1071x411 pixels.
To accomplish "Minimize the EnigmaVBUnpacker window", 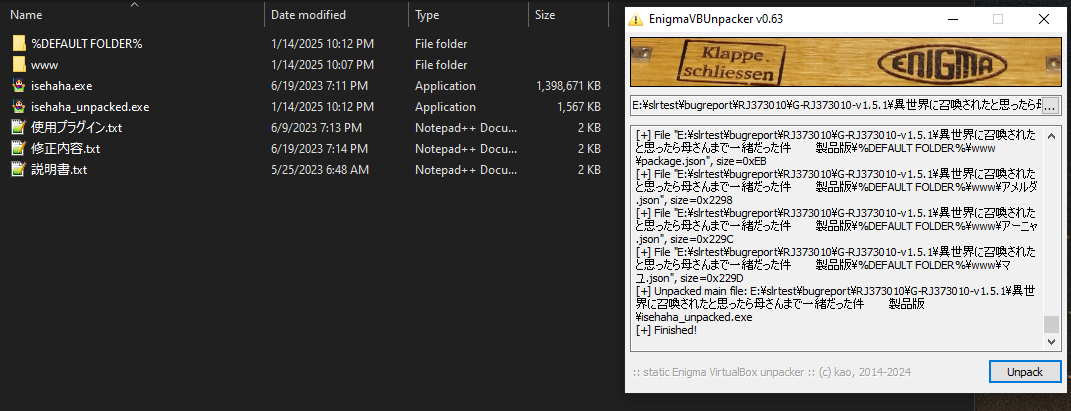I will [951, 19].
